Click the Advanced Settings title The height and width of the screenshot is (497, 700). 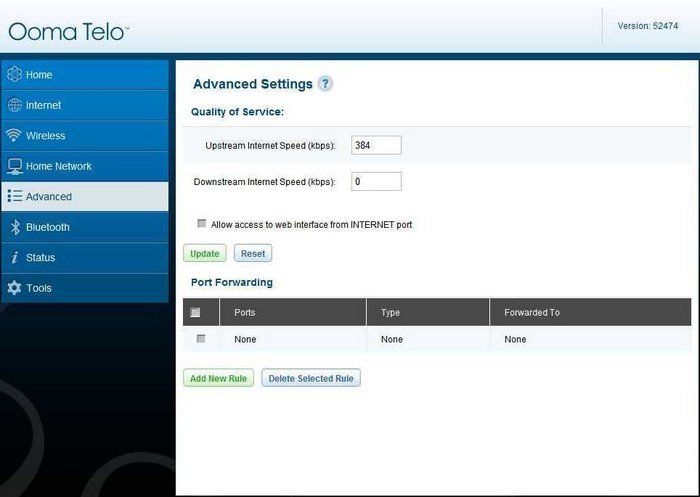click(x=253, y=84)
